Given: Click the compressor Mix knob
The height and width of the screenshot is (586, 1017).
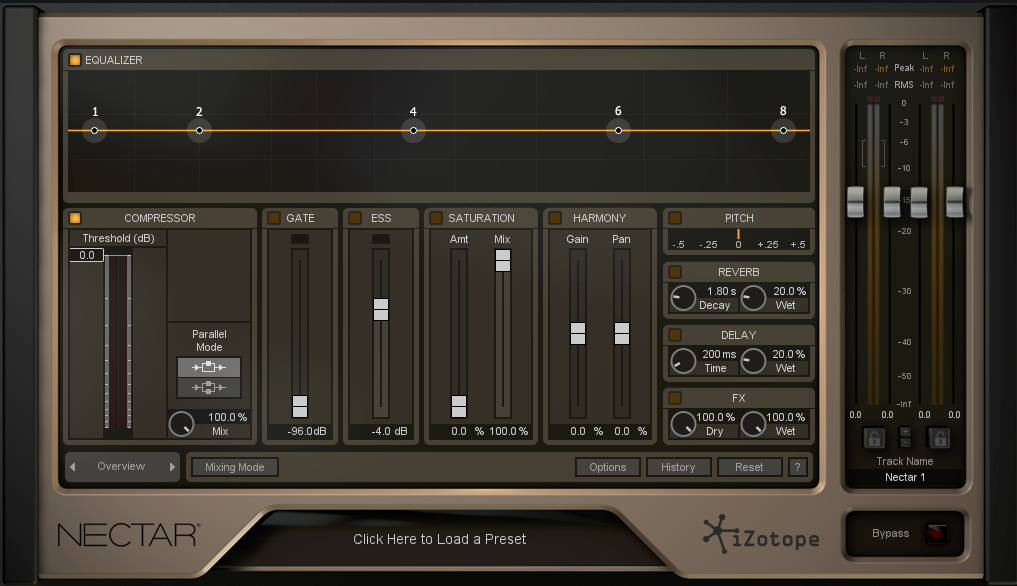Looking at the screenshot, I should 182,424.
